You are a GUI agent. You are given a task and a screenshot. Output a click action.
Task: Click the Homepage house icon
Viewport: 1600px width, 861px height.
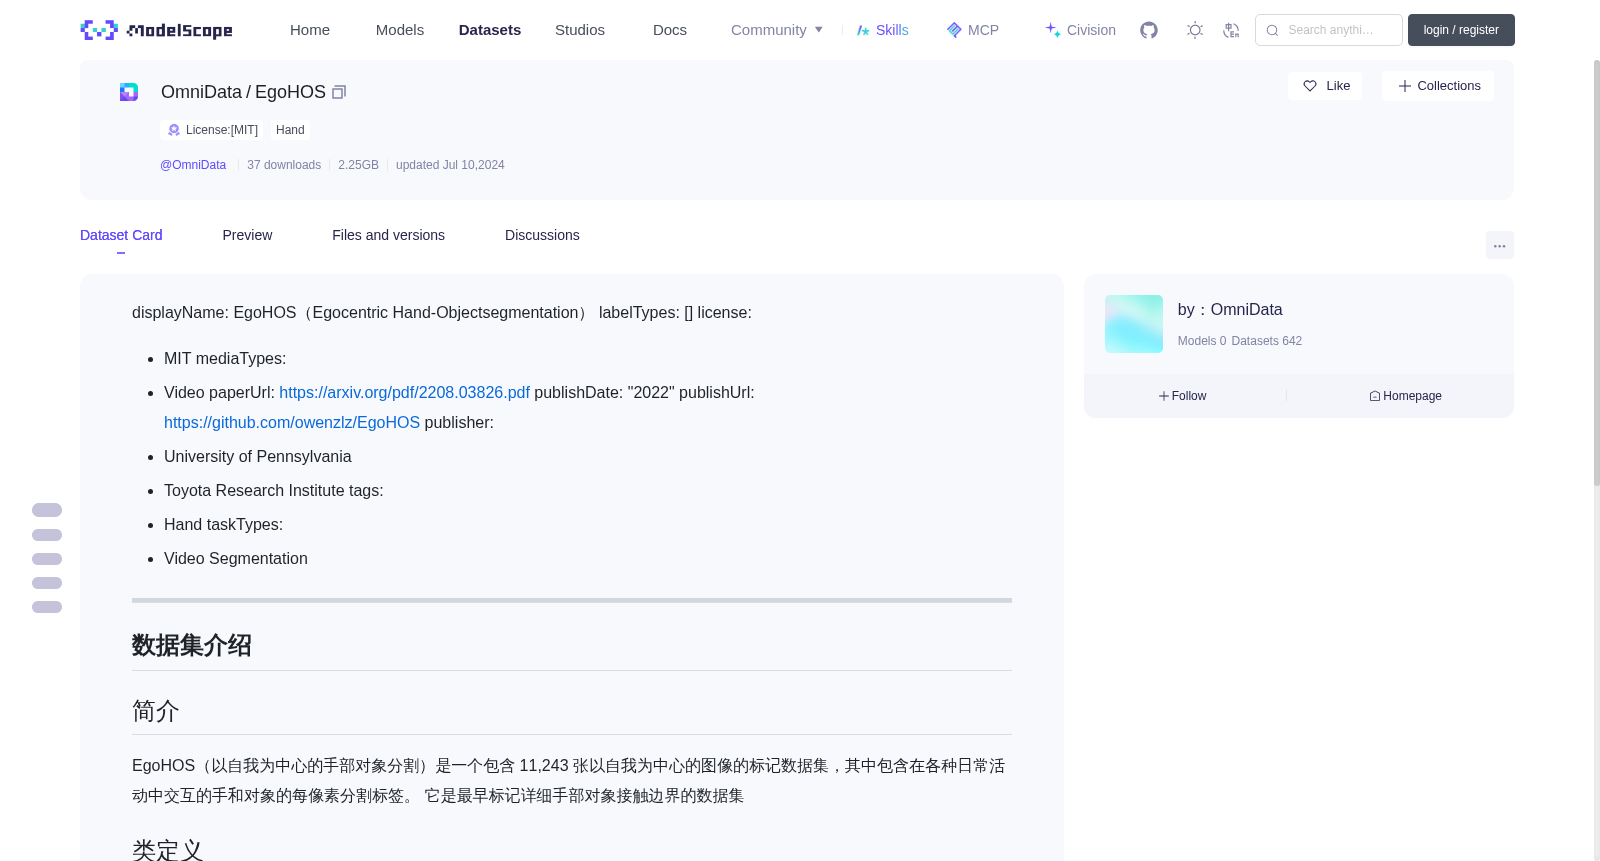1375,396
